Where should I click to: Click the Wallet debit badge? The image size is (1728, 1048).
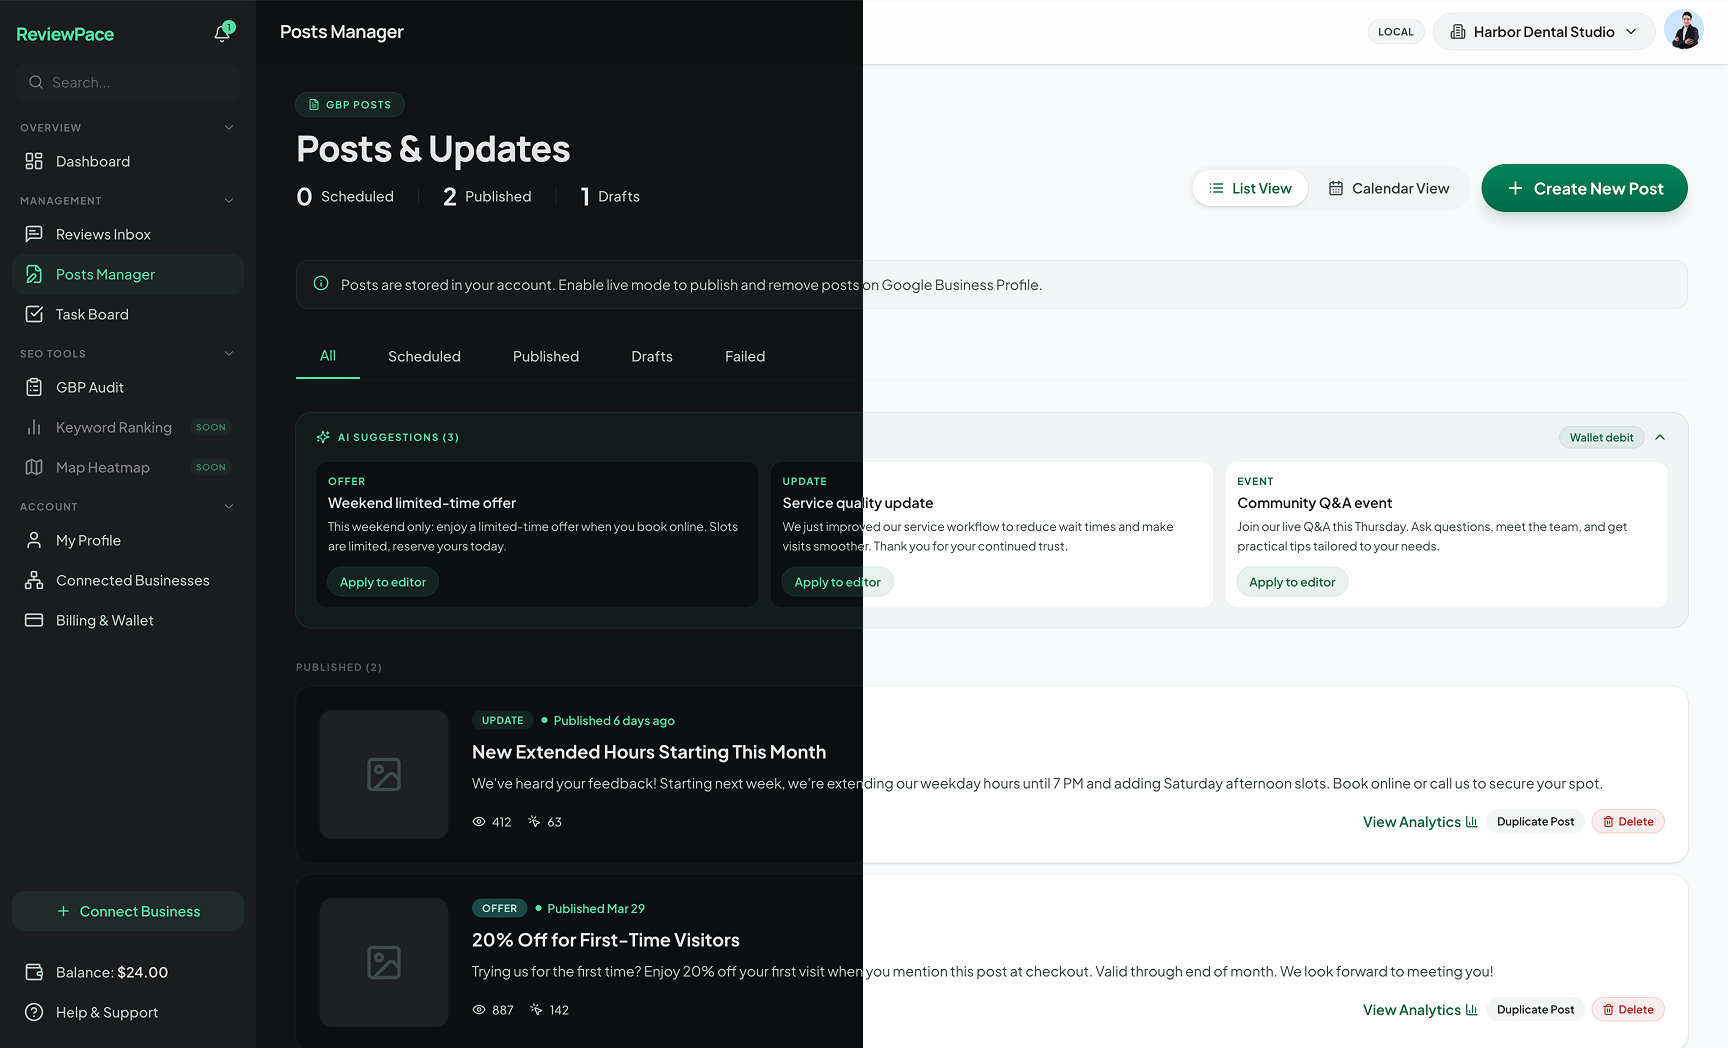[1601, 438]
